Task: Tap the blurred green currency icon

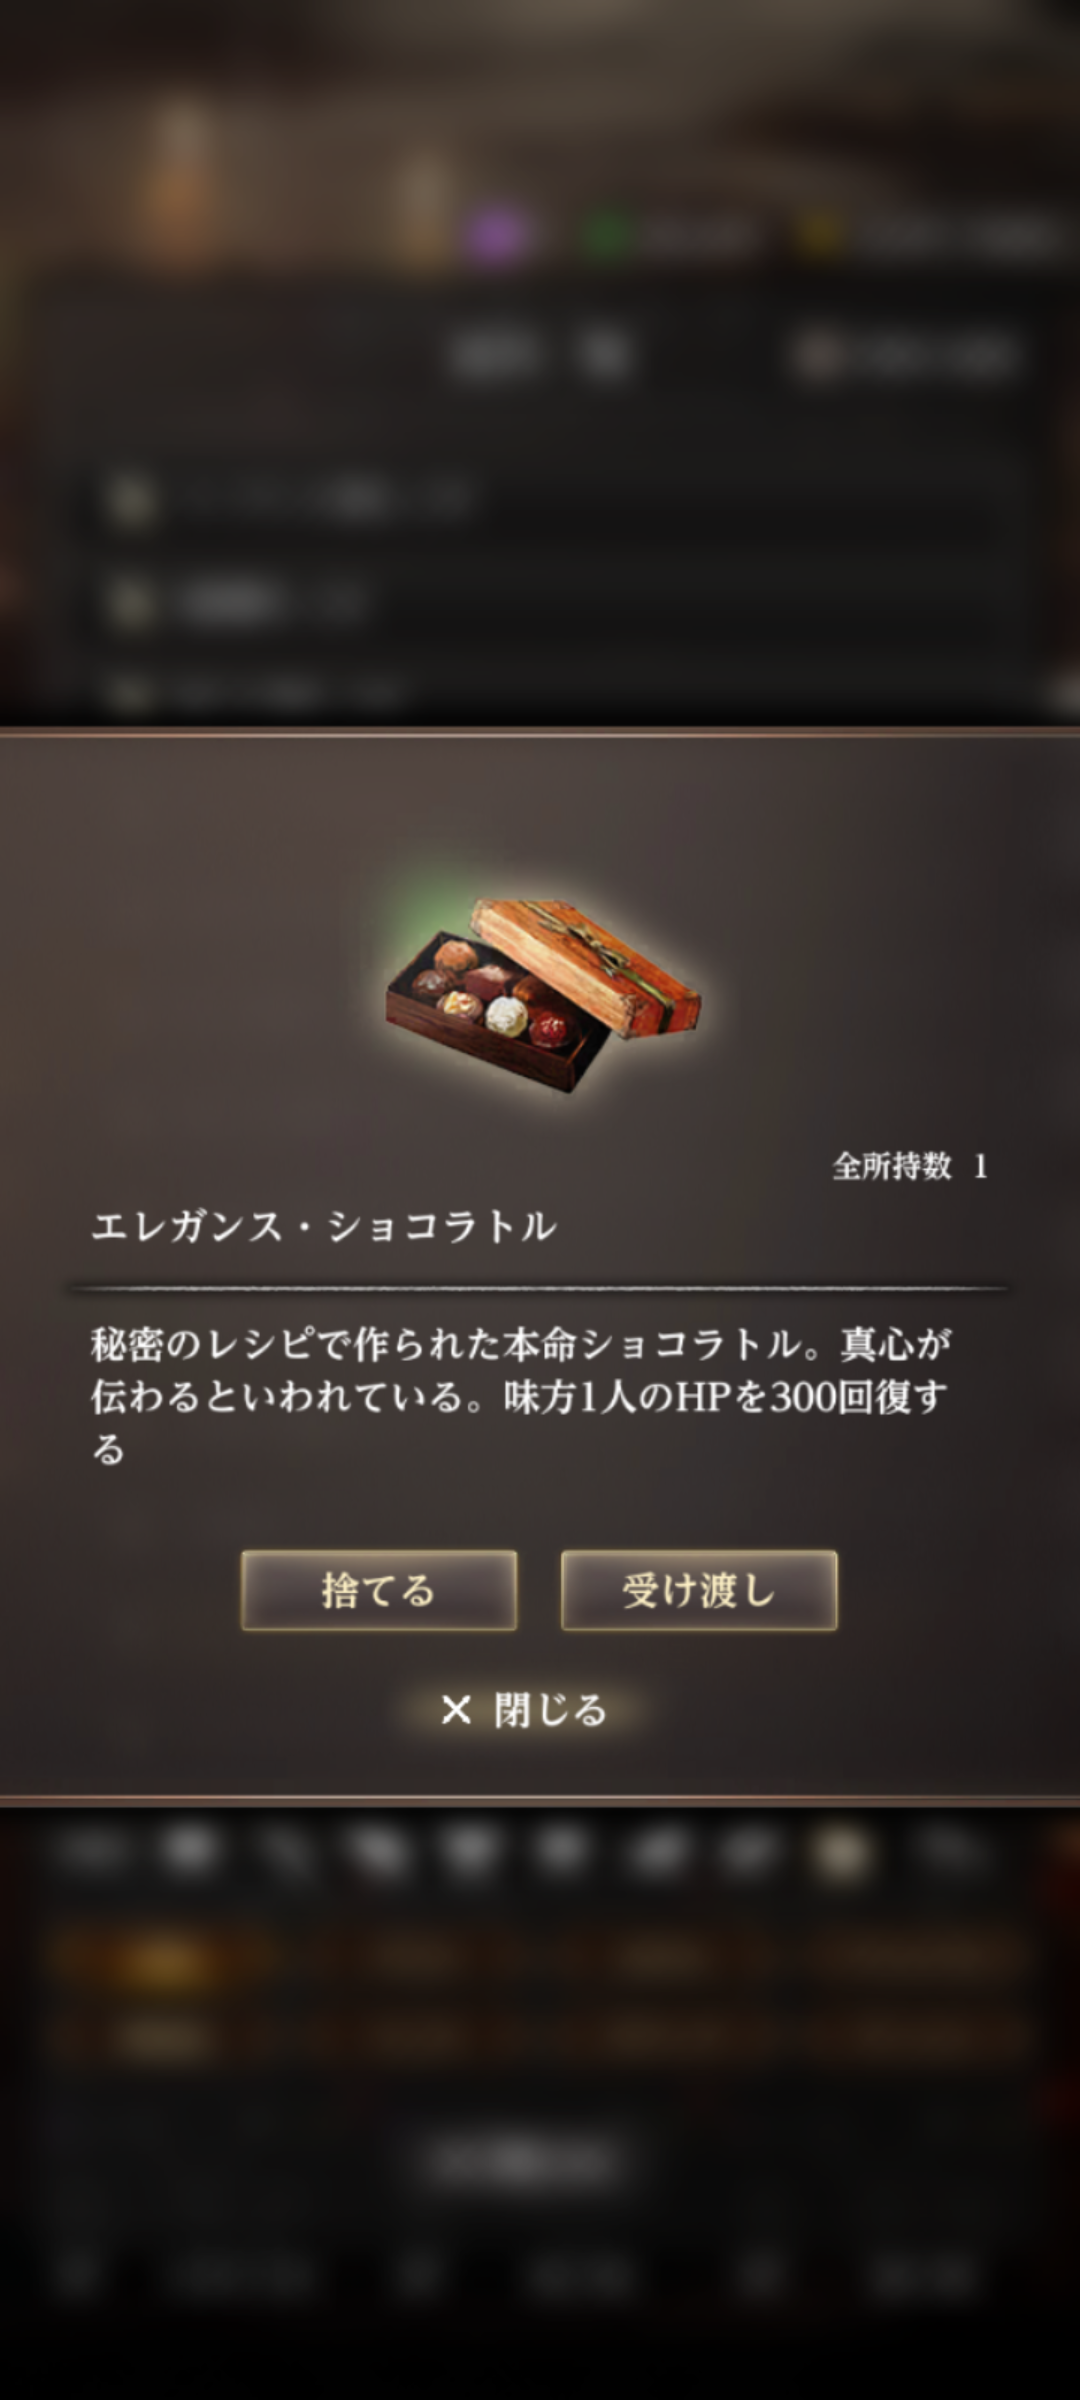Action: point(606,236)
